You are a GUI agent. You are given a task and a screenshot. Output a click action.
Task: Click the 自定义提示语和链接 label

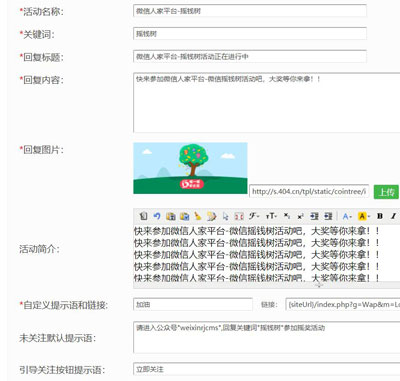coord(63,305)
